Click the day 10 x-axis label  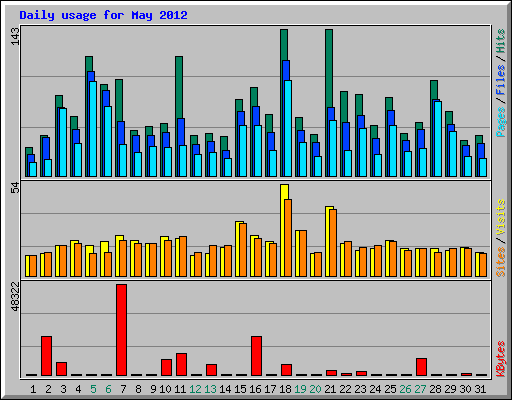click(x=165, y=389)
